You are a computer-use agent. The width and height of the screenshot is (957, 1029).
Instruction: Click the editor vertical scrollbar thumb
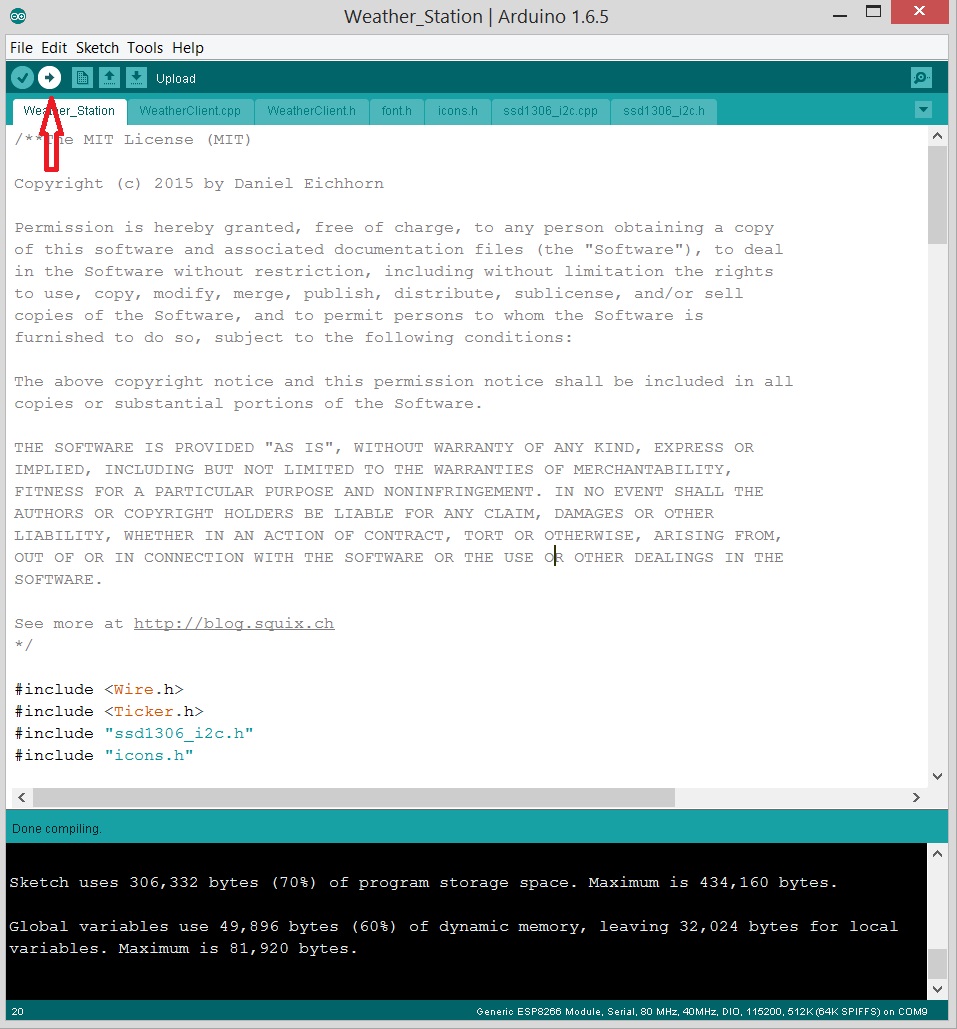point(937,195)
